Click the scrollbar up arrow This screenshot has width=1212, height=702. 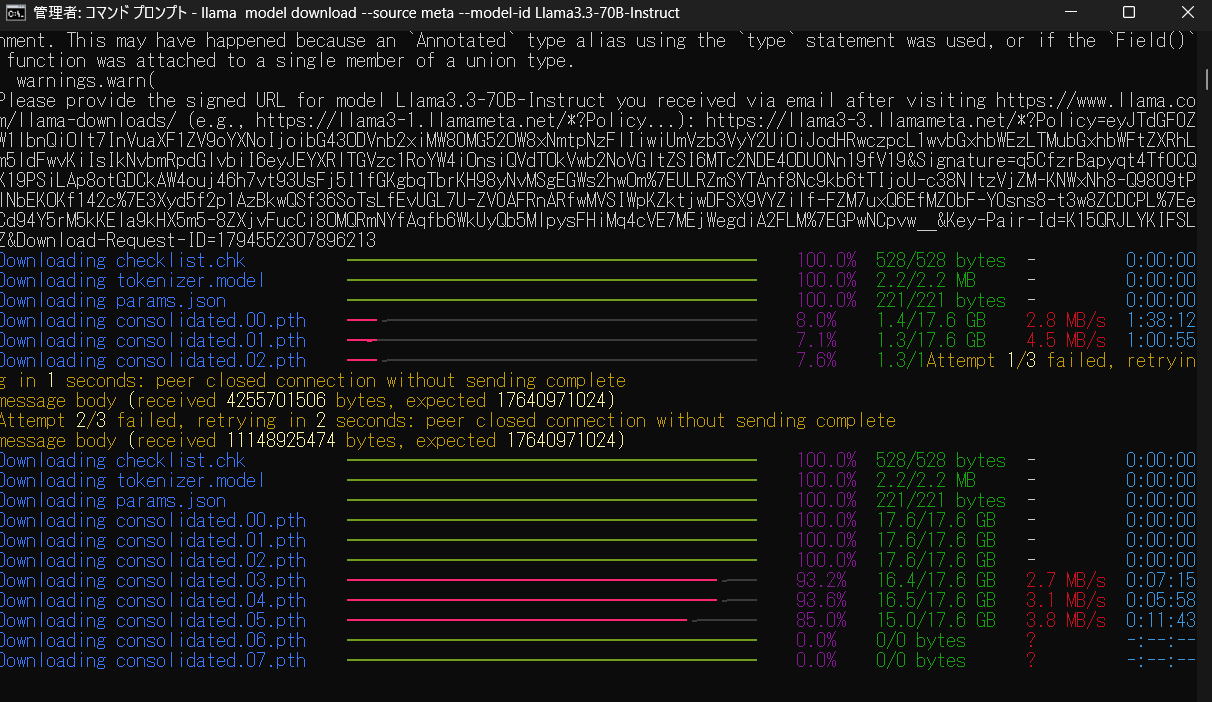pyautogui.click(x=1204, y=36)
